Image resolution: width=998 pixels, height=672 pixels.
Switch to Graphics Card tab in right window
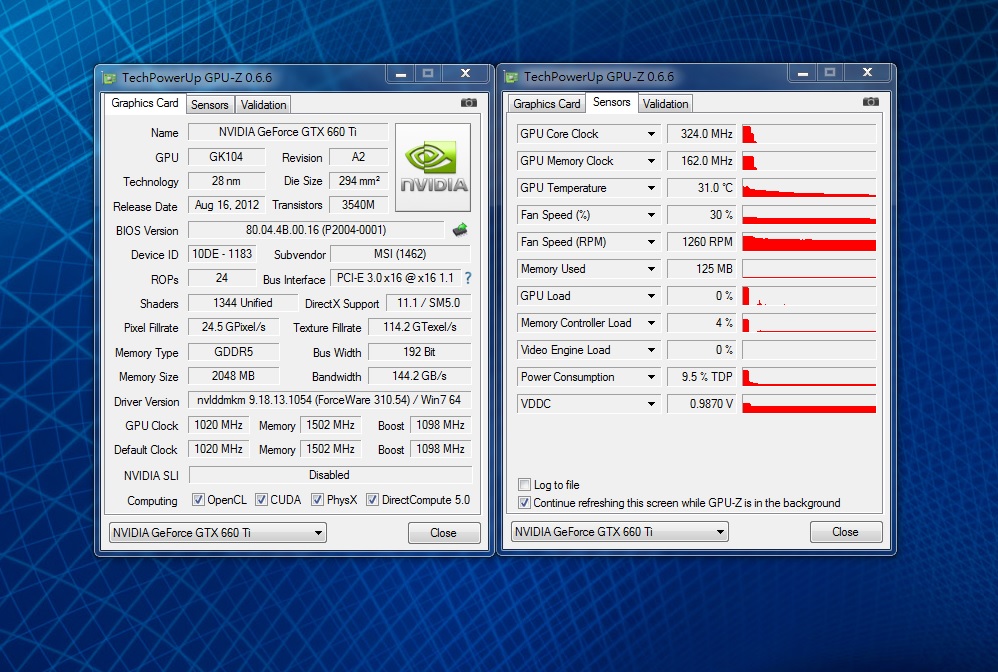pos(547,104)
